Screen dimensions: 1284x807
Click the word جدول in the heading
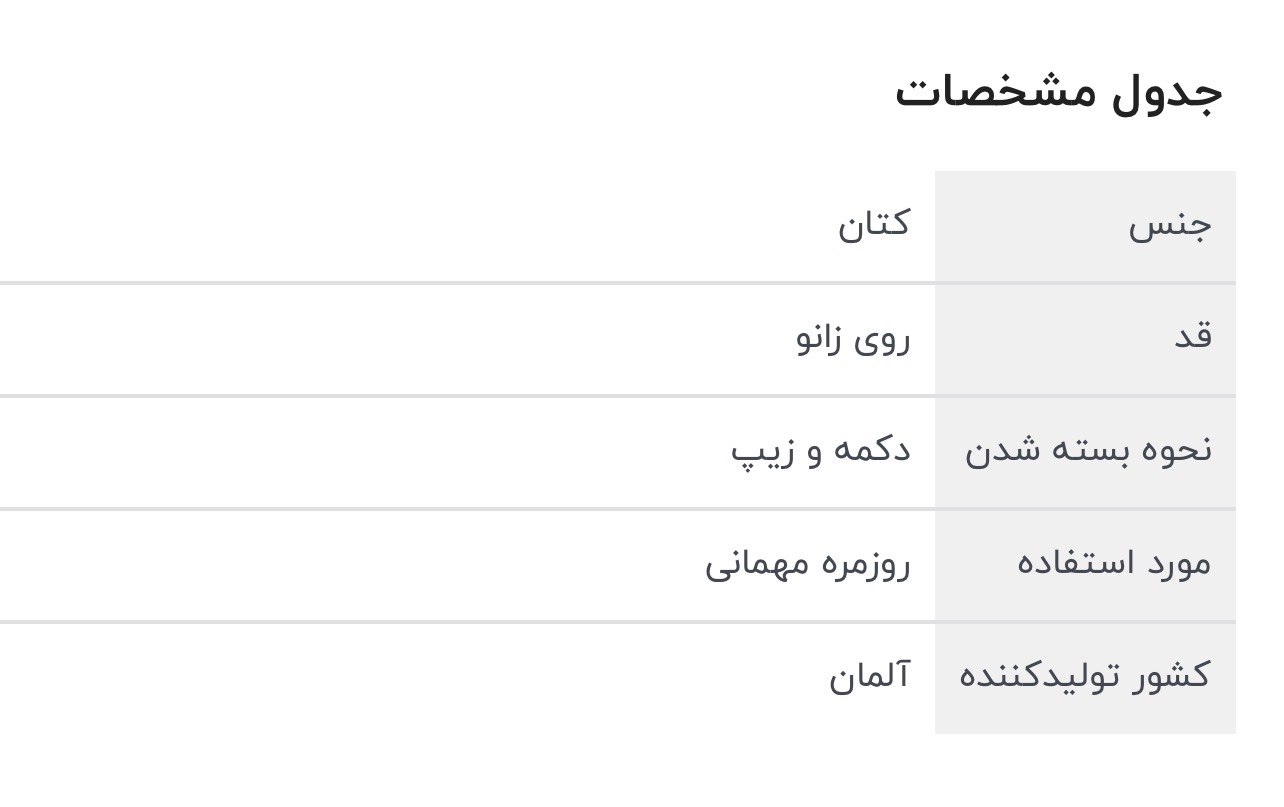point(1167,92)
